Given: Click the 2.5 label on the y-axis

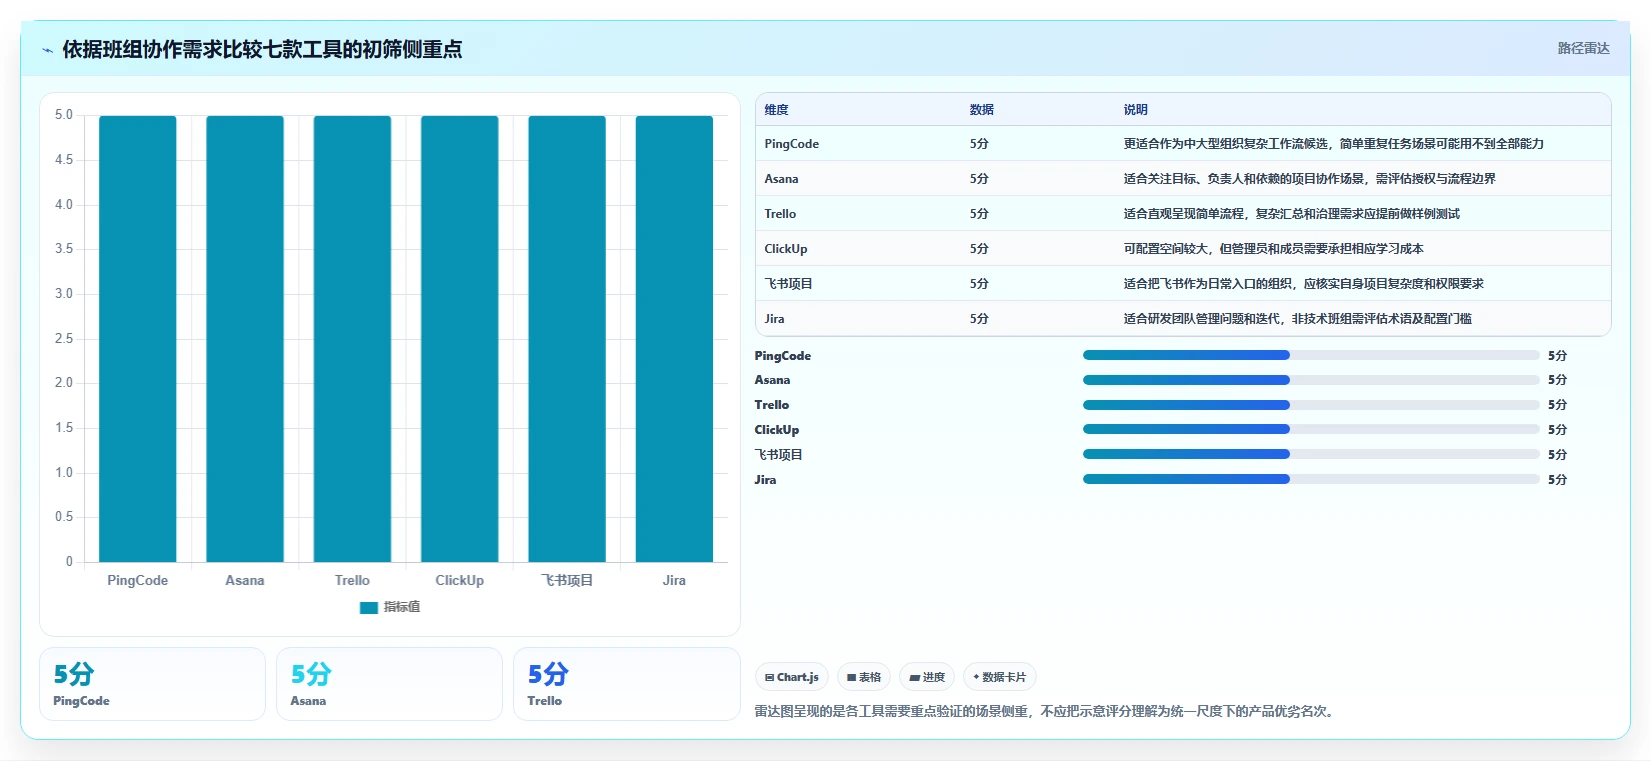Looking at the screenshot, I should 64,339.
